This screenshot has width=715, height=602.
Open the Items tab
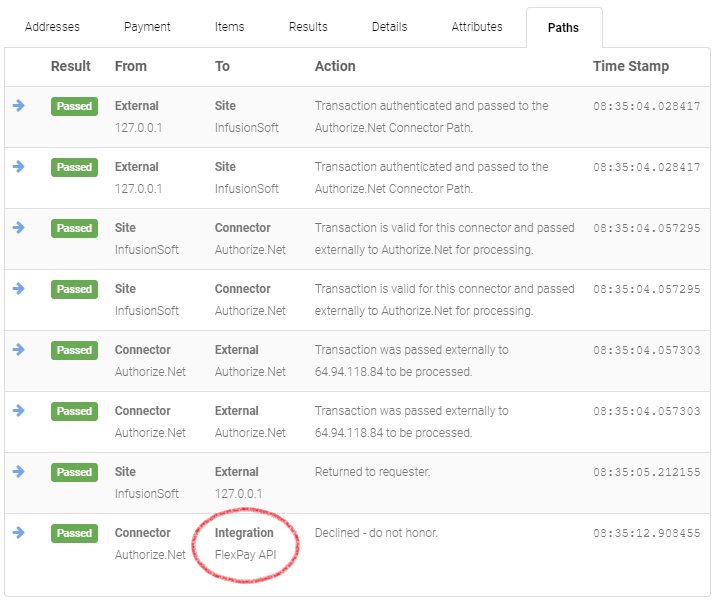pyautogui.click(x=229, y=27)
